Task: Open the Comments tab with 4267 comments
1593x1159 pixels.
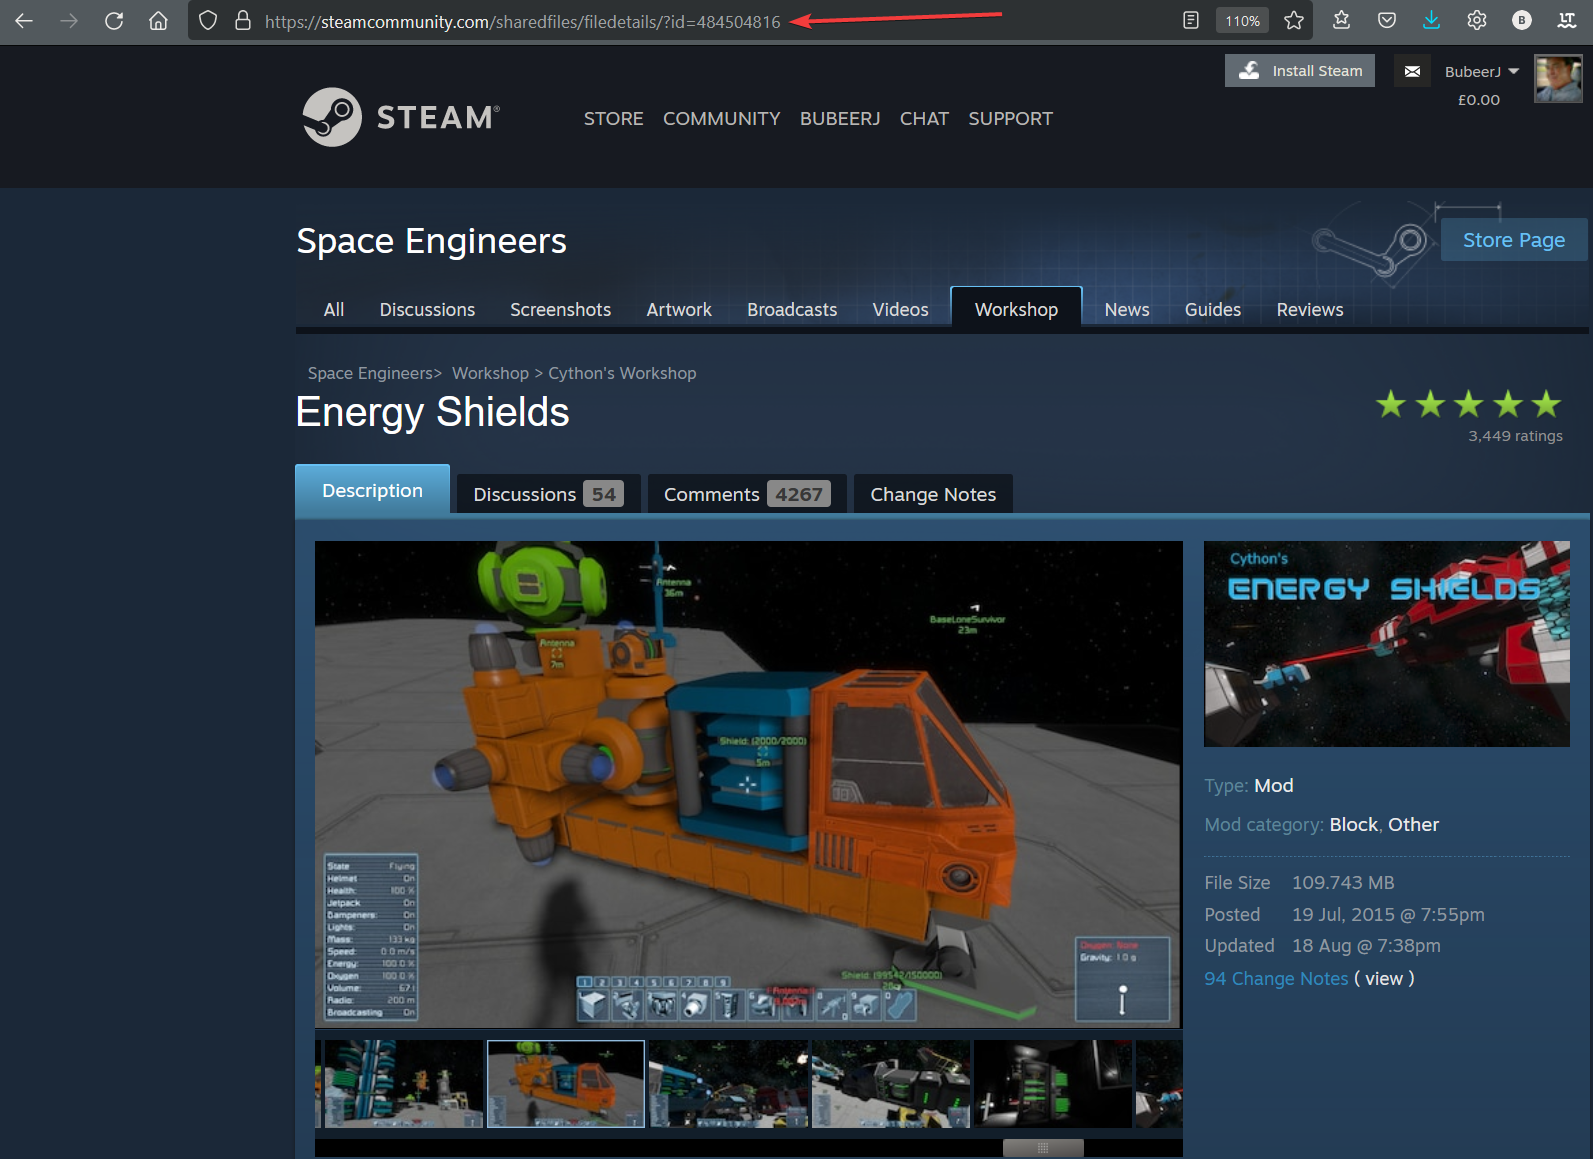Action: coord(746,495)
